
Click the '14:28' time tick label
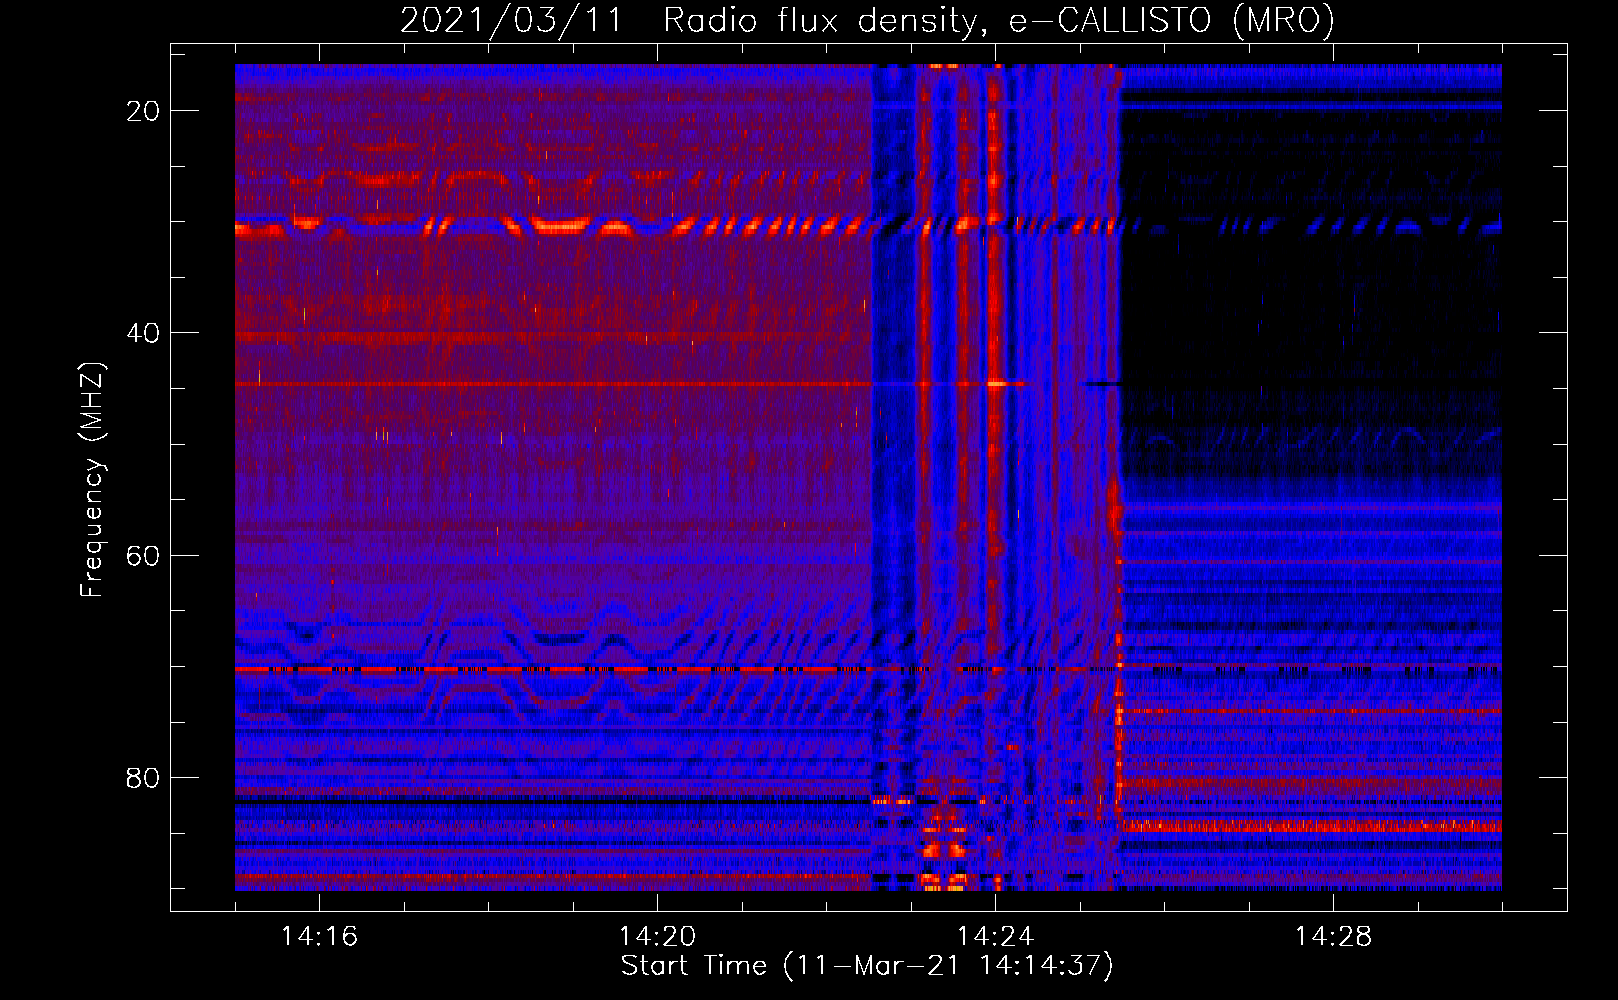[1333, 936]
